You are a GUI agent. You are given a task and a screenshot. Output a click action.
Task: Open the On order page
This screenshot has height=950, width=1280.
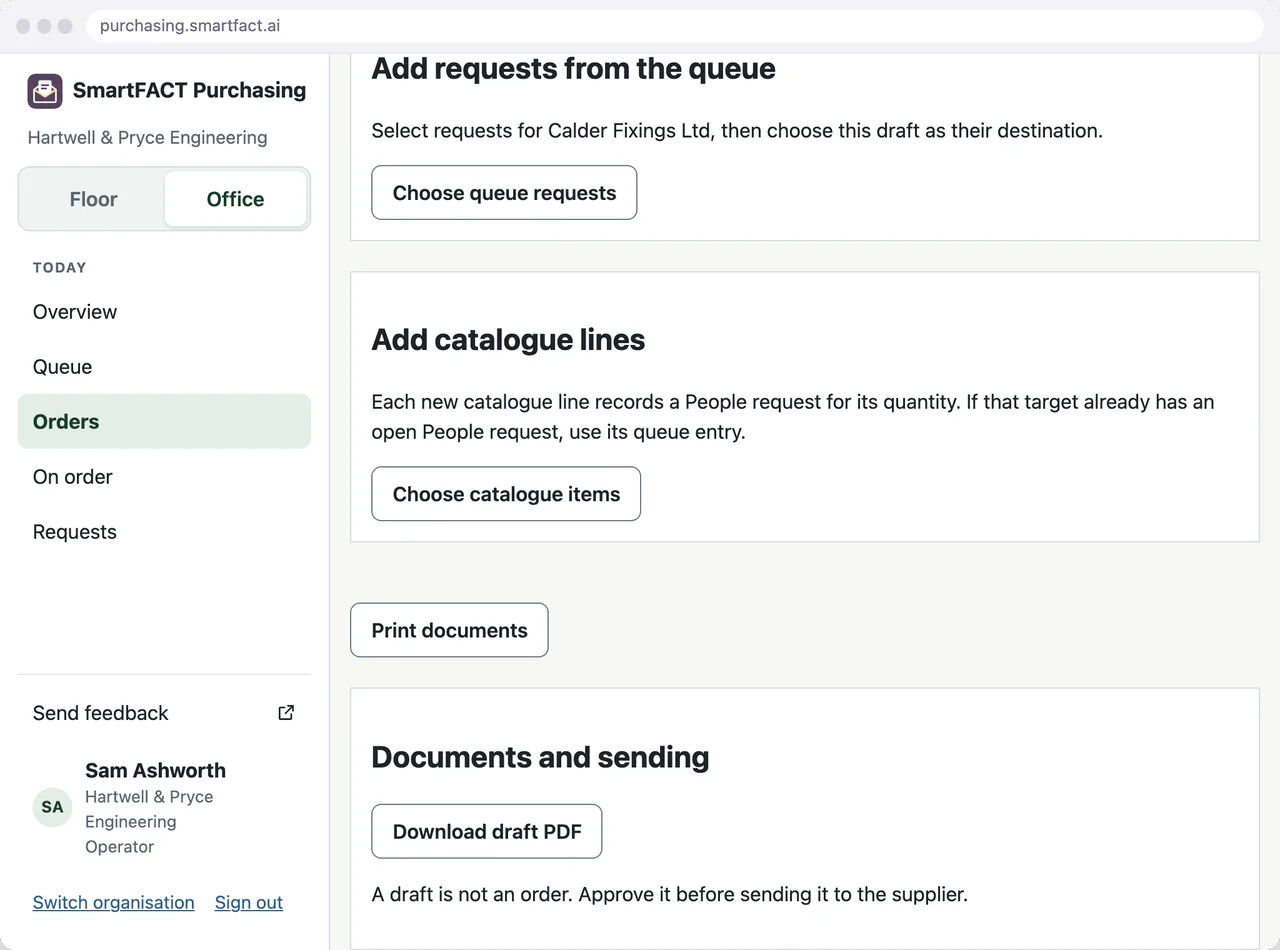164,477
